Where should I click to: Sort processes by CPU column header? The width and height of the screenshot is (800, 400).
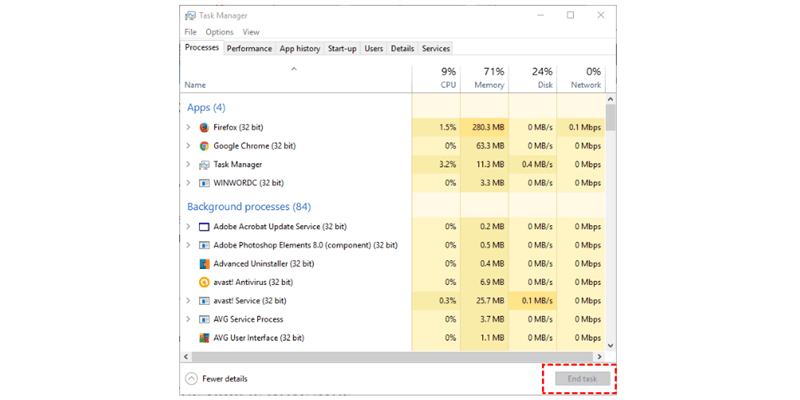pyautogui.click(x=447, y=80)
